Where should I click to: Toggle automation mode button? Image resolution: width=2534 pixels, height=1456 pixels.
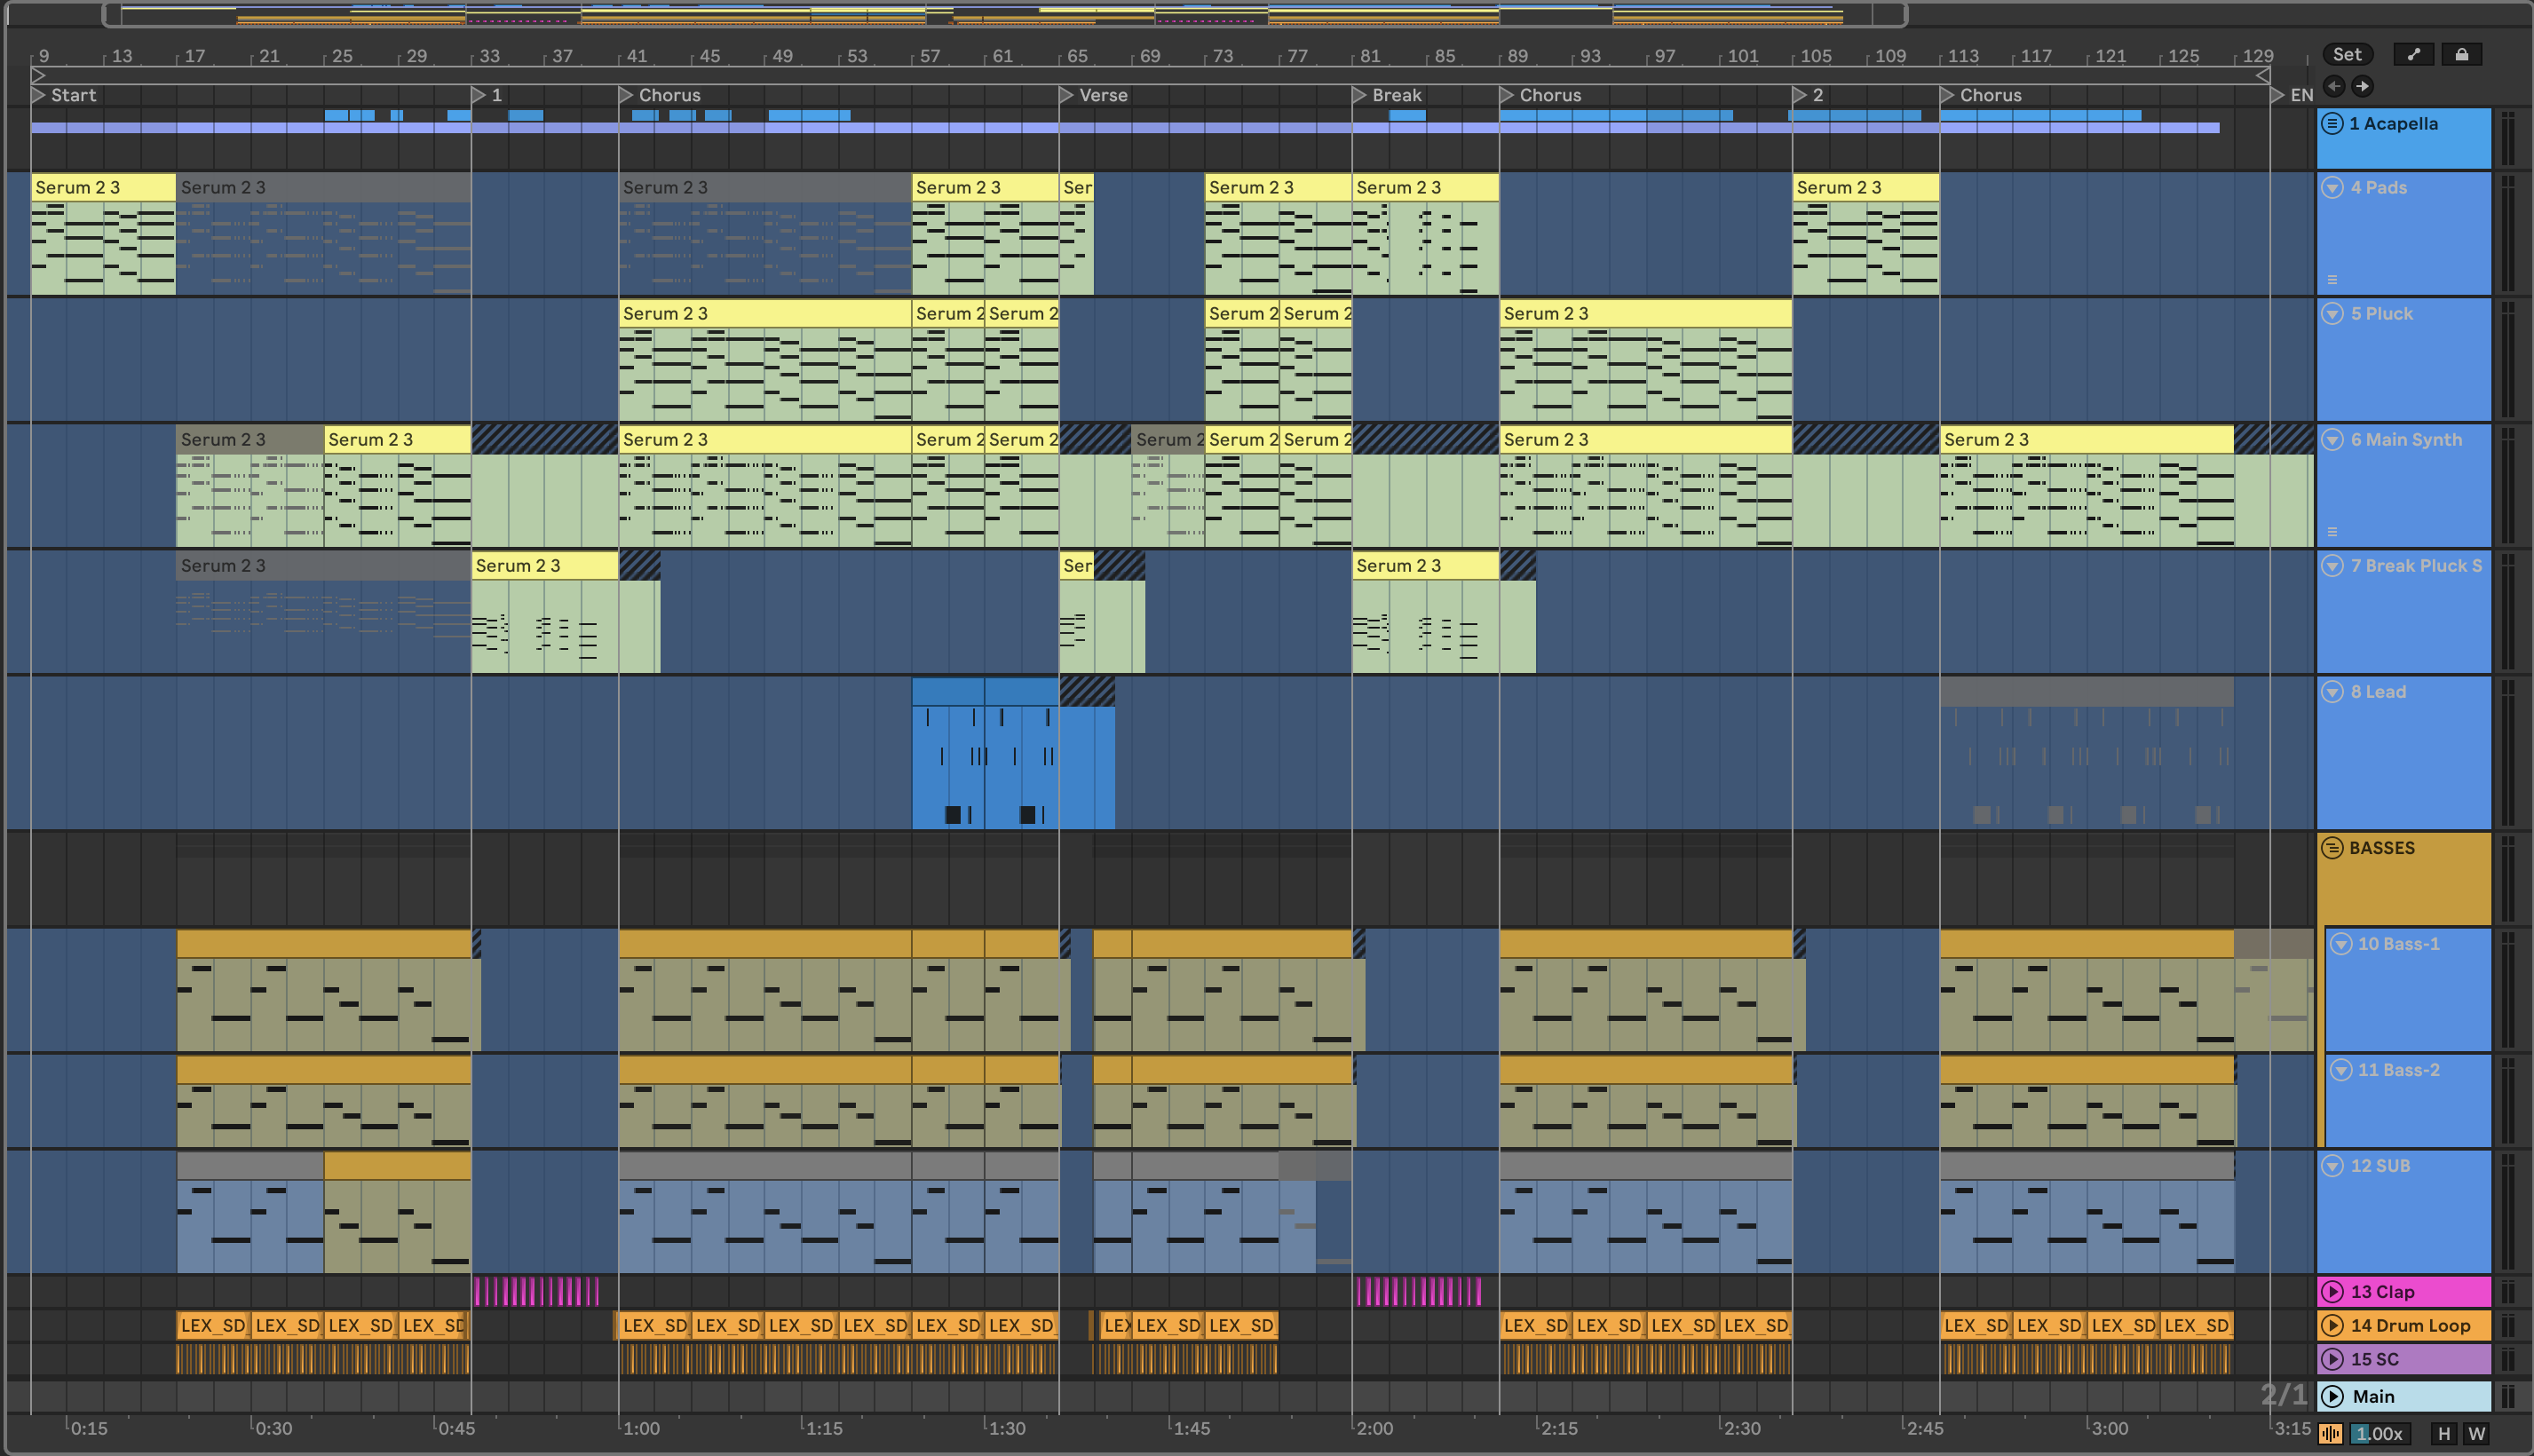(2414, 54)
